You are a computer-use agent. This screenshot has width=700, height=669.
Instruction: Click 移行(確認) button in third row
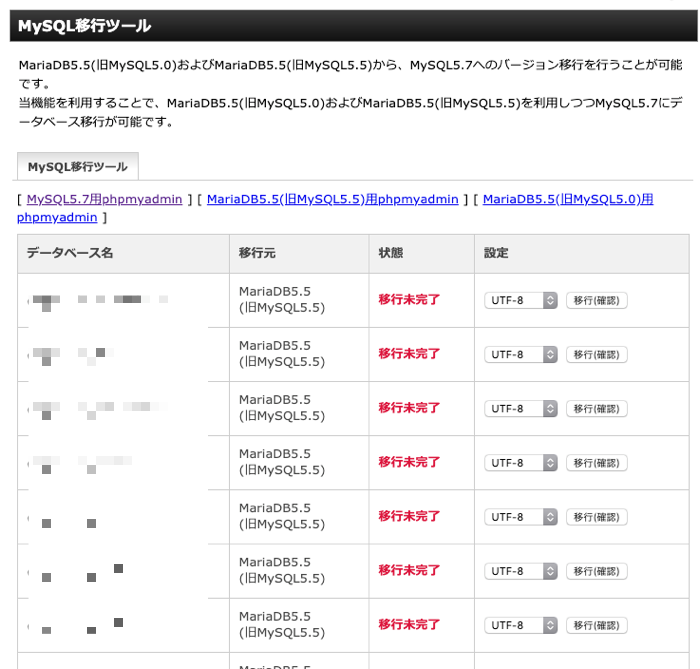click(x=596, y=408)
